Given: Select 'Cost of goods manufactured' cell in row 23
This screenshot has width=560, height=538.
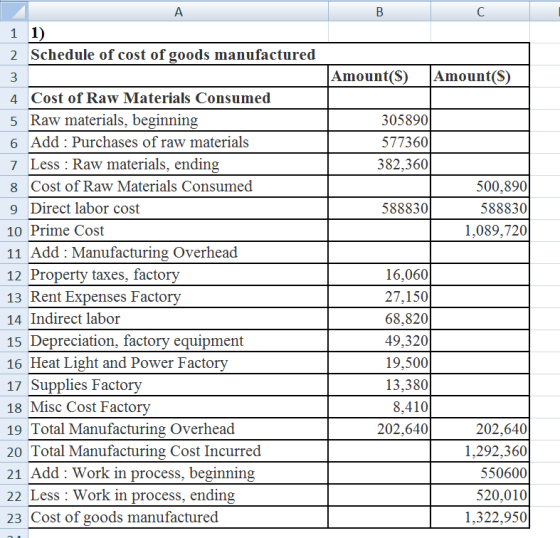Looking at the screenshot, I should click(178, 517).
